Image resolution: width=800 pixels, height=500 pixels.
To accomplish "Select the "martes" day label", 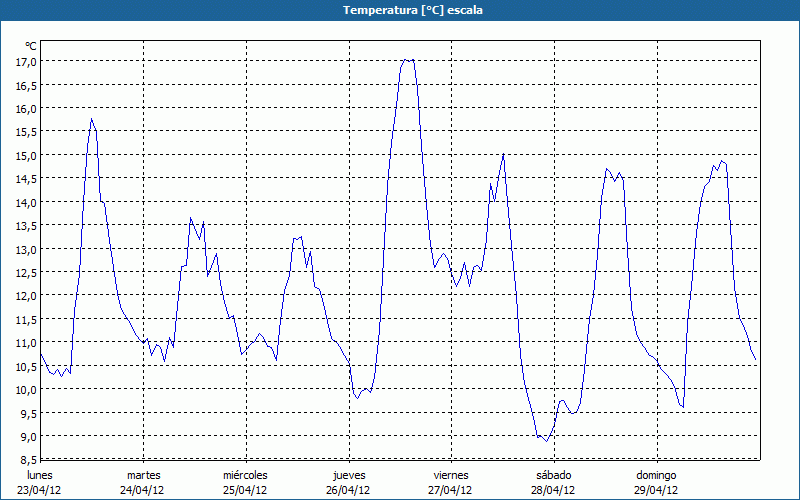I will coord(143,475).
